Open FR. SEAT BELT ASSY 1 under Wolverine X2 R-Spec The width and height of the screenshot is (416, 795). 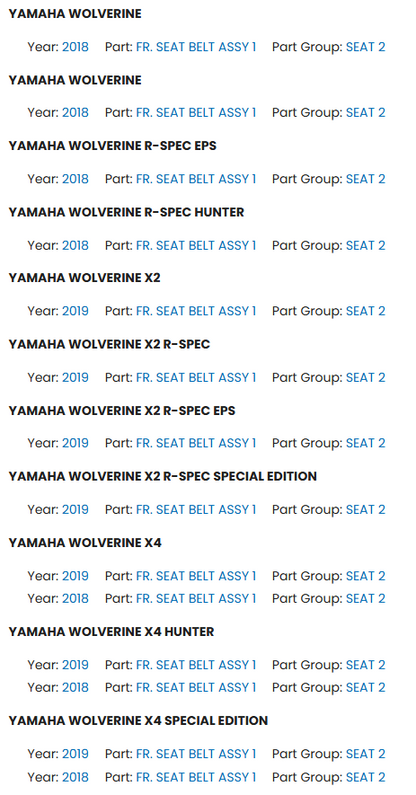pyautogui.click(x=196, y=377)
